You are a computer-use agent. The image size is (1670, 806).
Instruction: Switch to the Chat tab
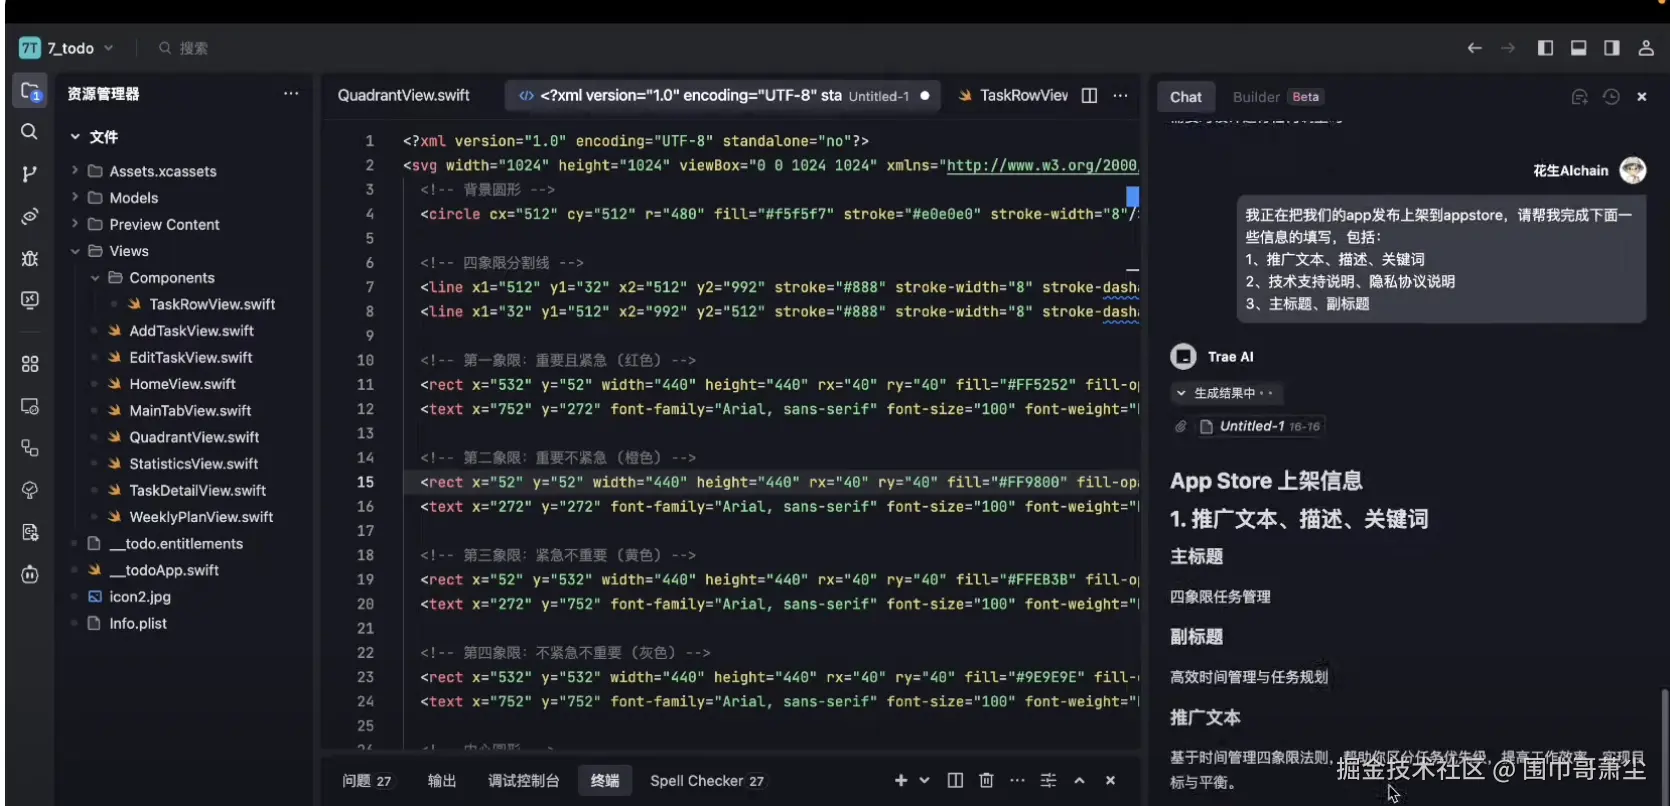point(1186,97)
